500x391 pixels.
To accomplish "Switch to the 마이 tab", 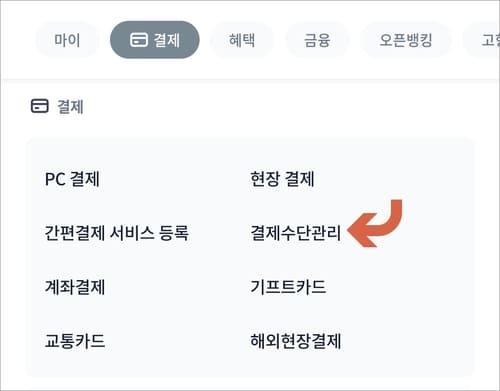I will pos(67,40).
